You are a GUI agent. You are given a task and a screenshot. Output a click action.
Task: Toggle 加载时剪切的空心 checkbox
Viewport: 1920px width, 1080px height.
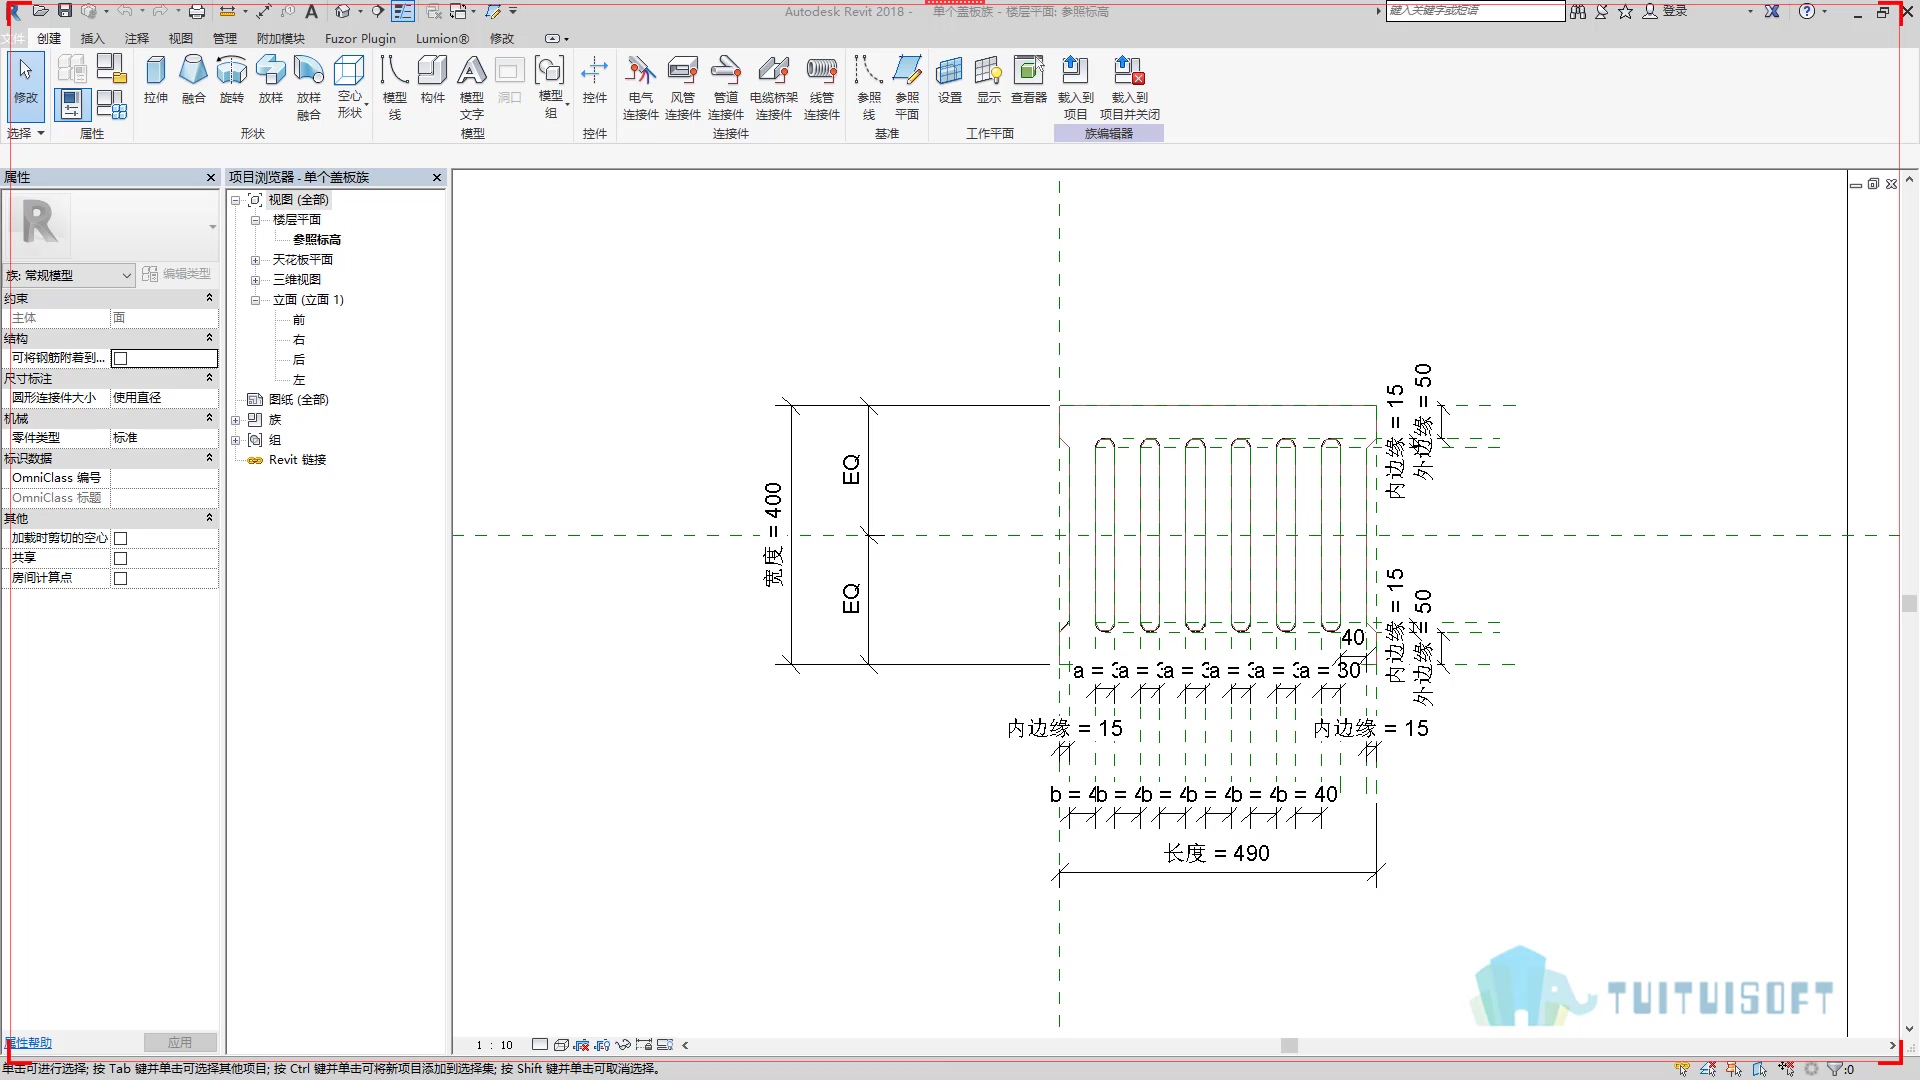coord(120,538)
